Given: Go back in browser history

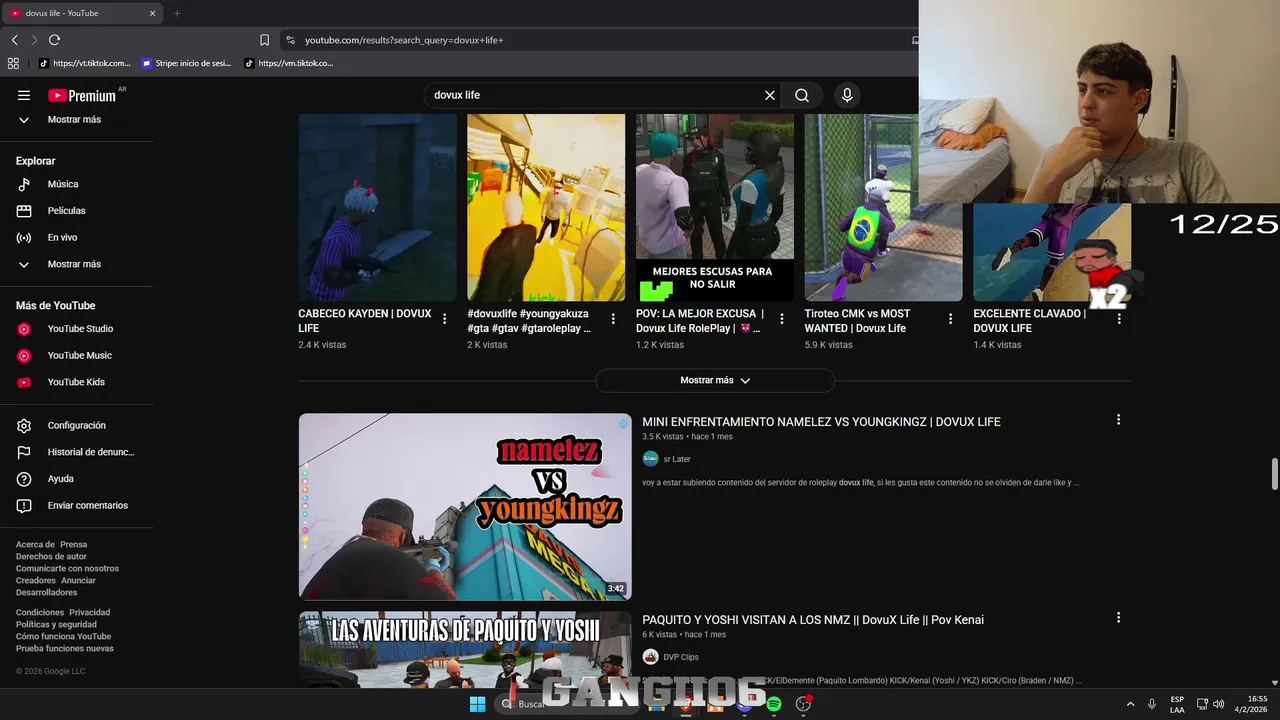Looking at the screenshot, I should 15,40.
